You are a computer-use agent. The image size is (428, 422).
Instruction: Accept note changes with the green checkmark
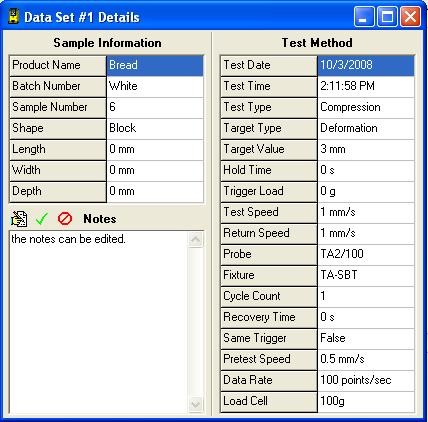tap(42, 219)
